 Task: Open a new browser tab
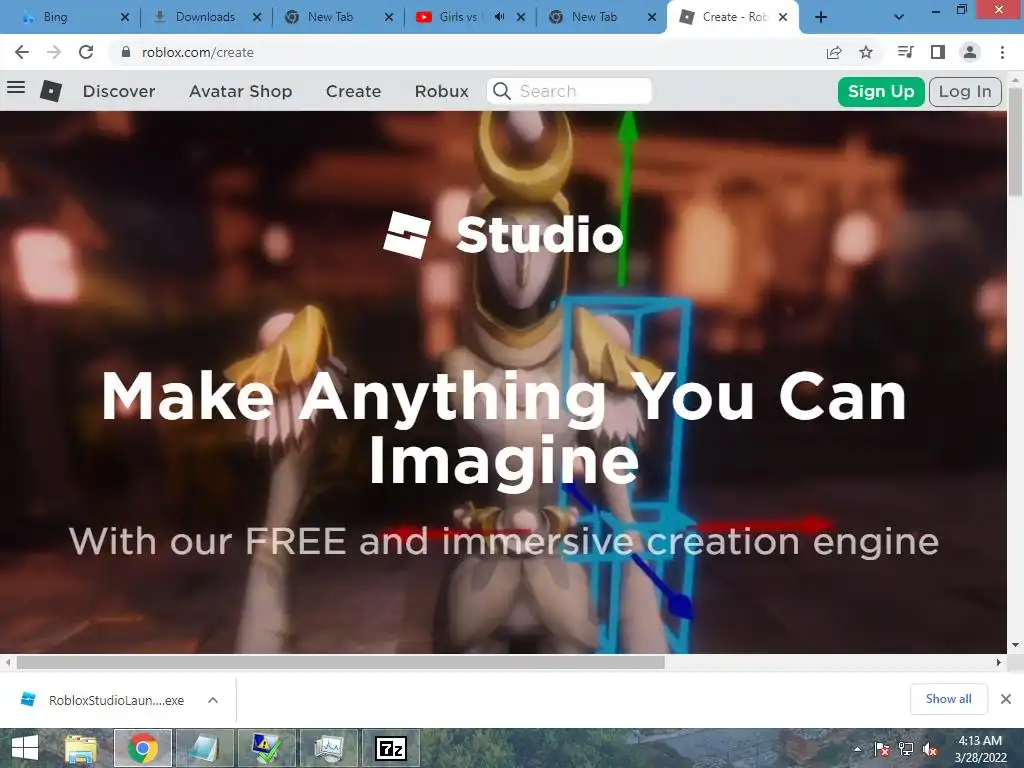coord(821,17)
